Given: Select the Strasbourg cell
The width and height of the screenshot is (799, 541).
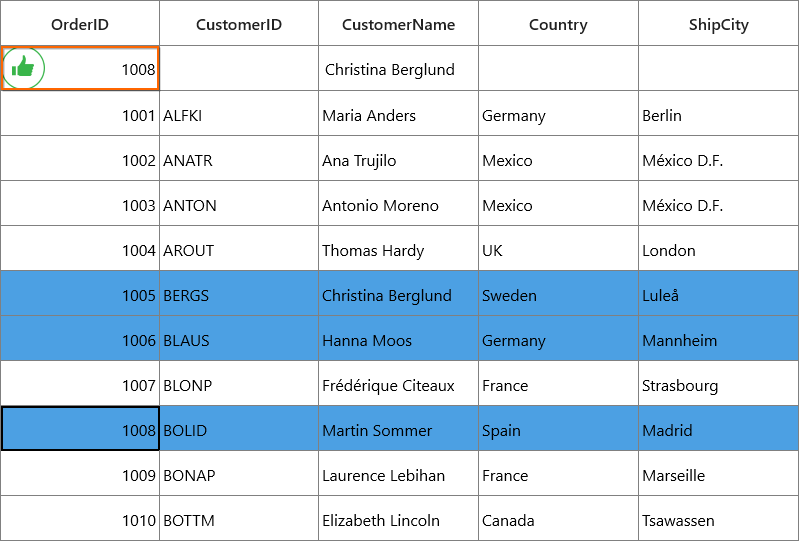Looking at the screenshot, I should [x=718, y=384].
